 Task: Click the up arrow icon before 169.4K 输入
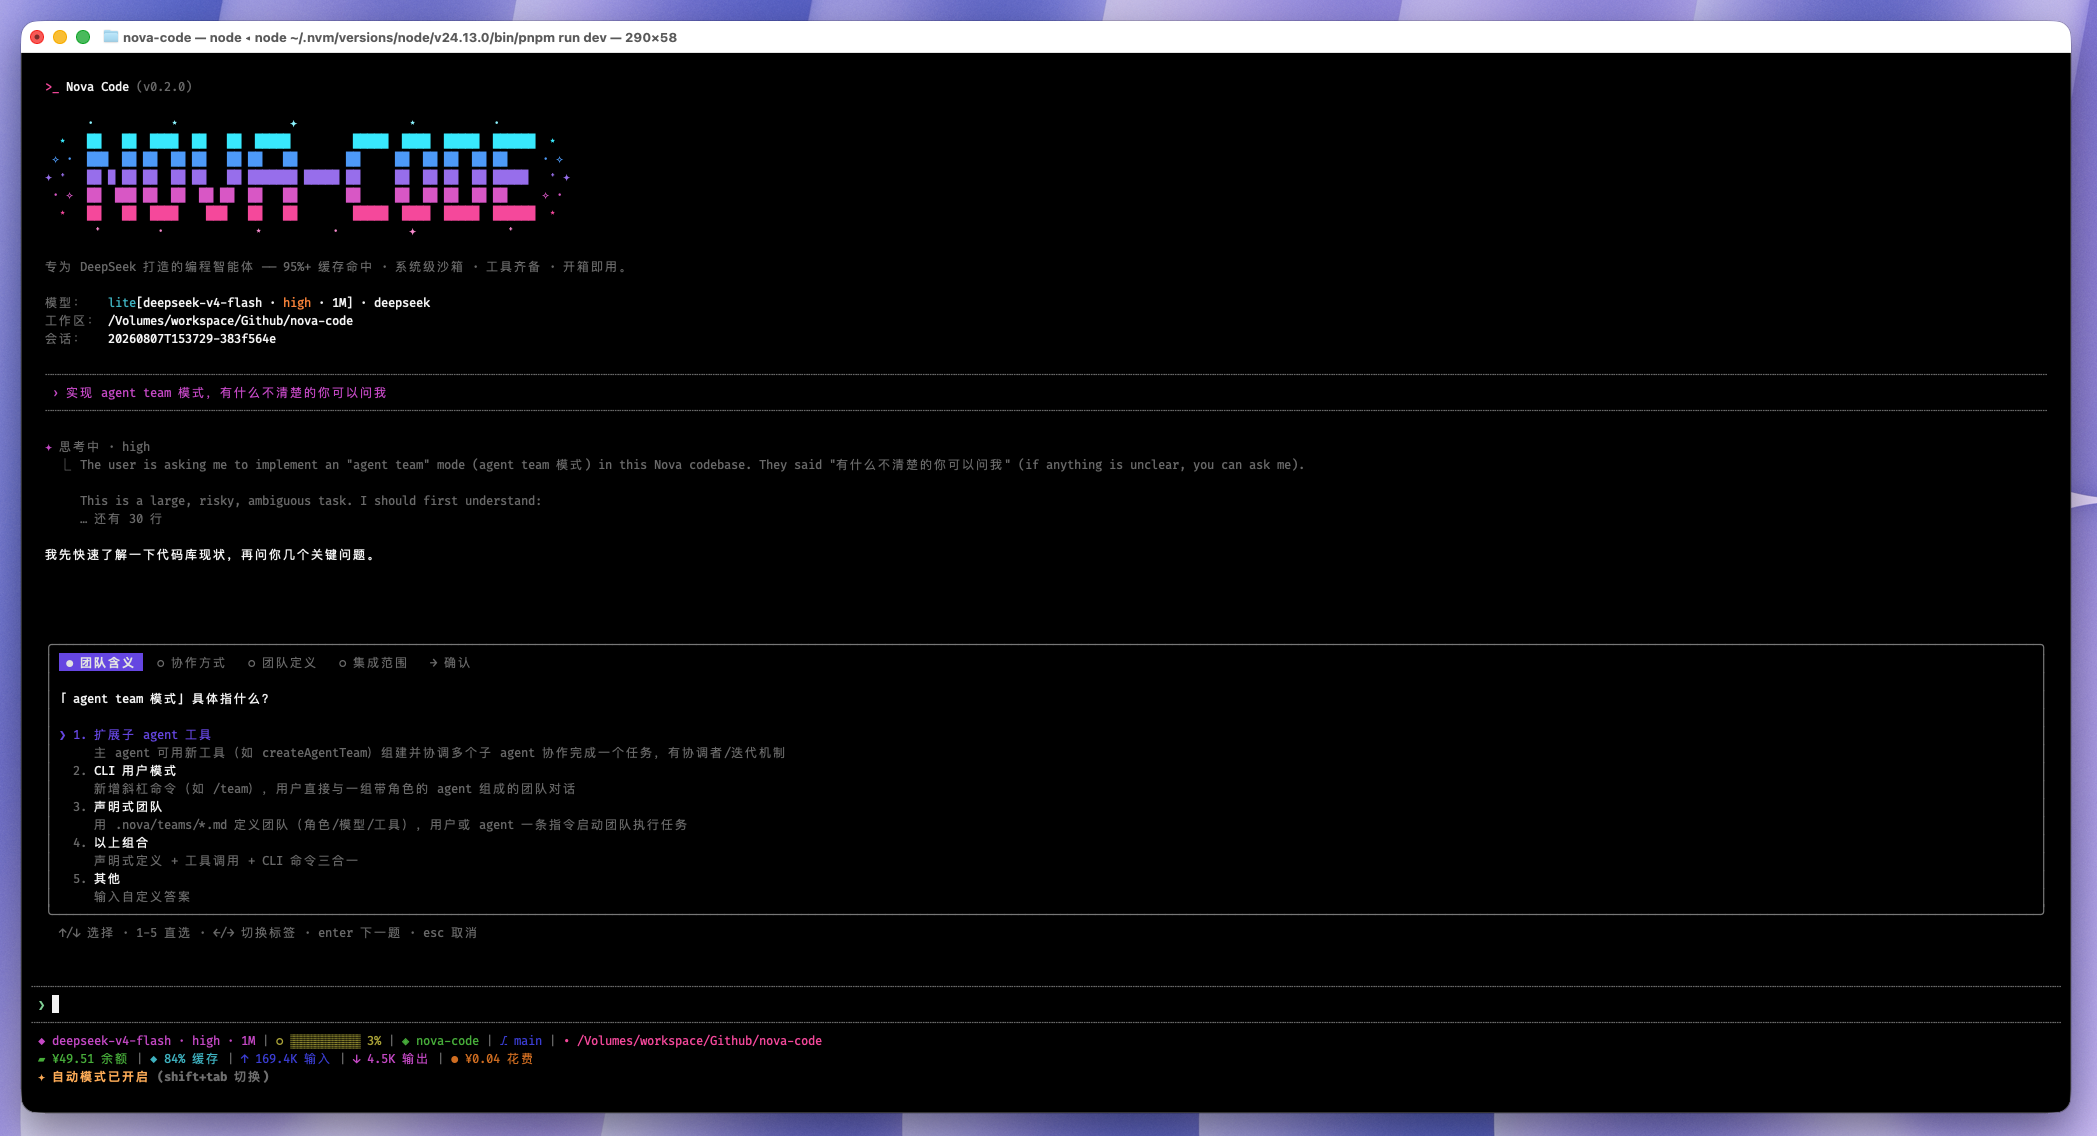tap(245, 1059)
